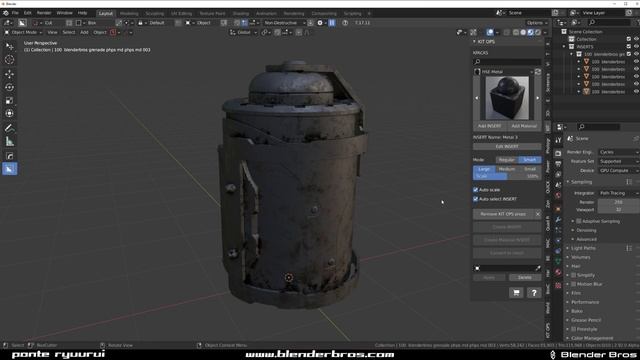
Task: Open the Tool settings properties tab icon
Action: (558, 140)
